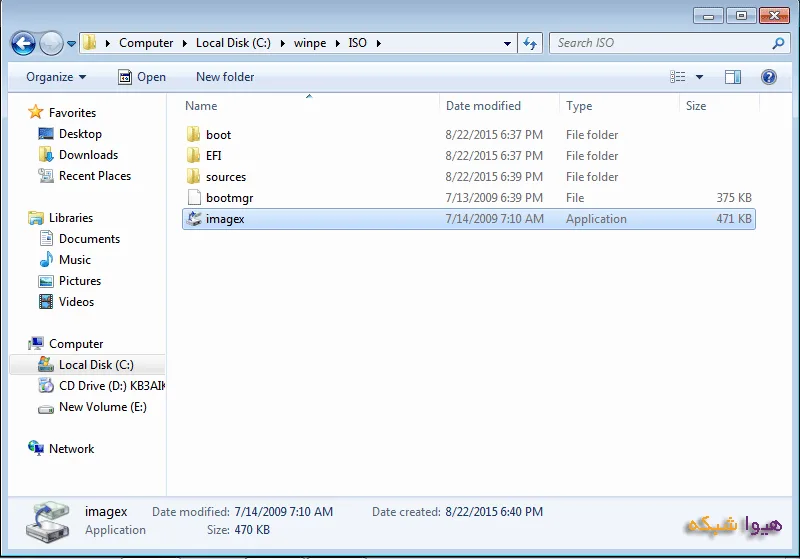Click Favorites in the navigation pane
800x559 pixels.
tap(72, 113)
